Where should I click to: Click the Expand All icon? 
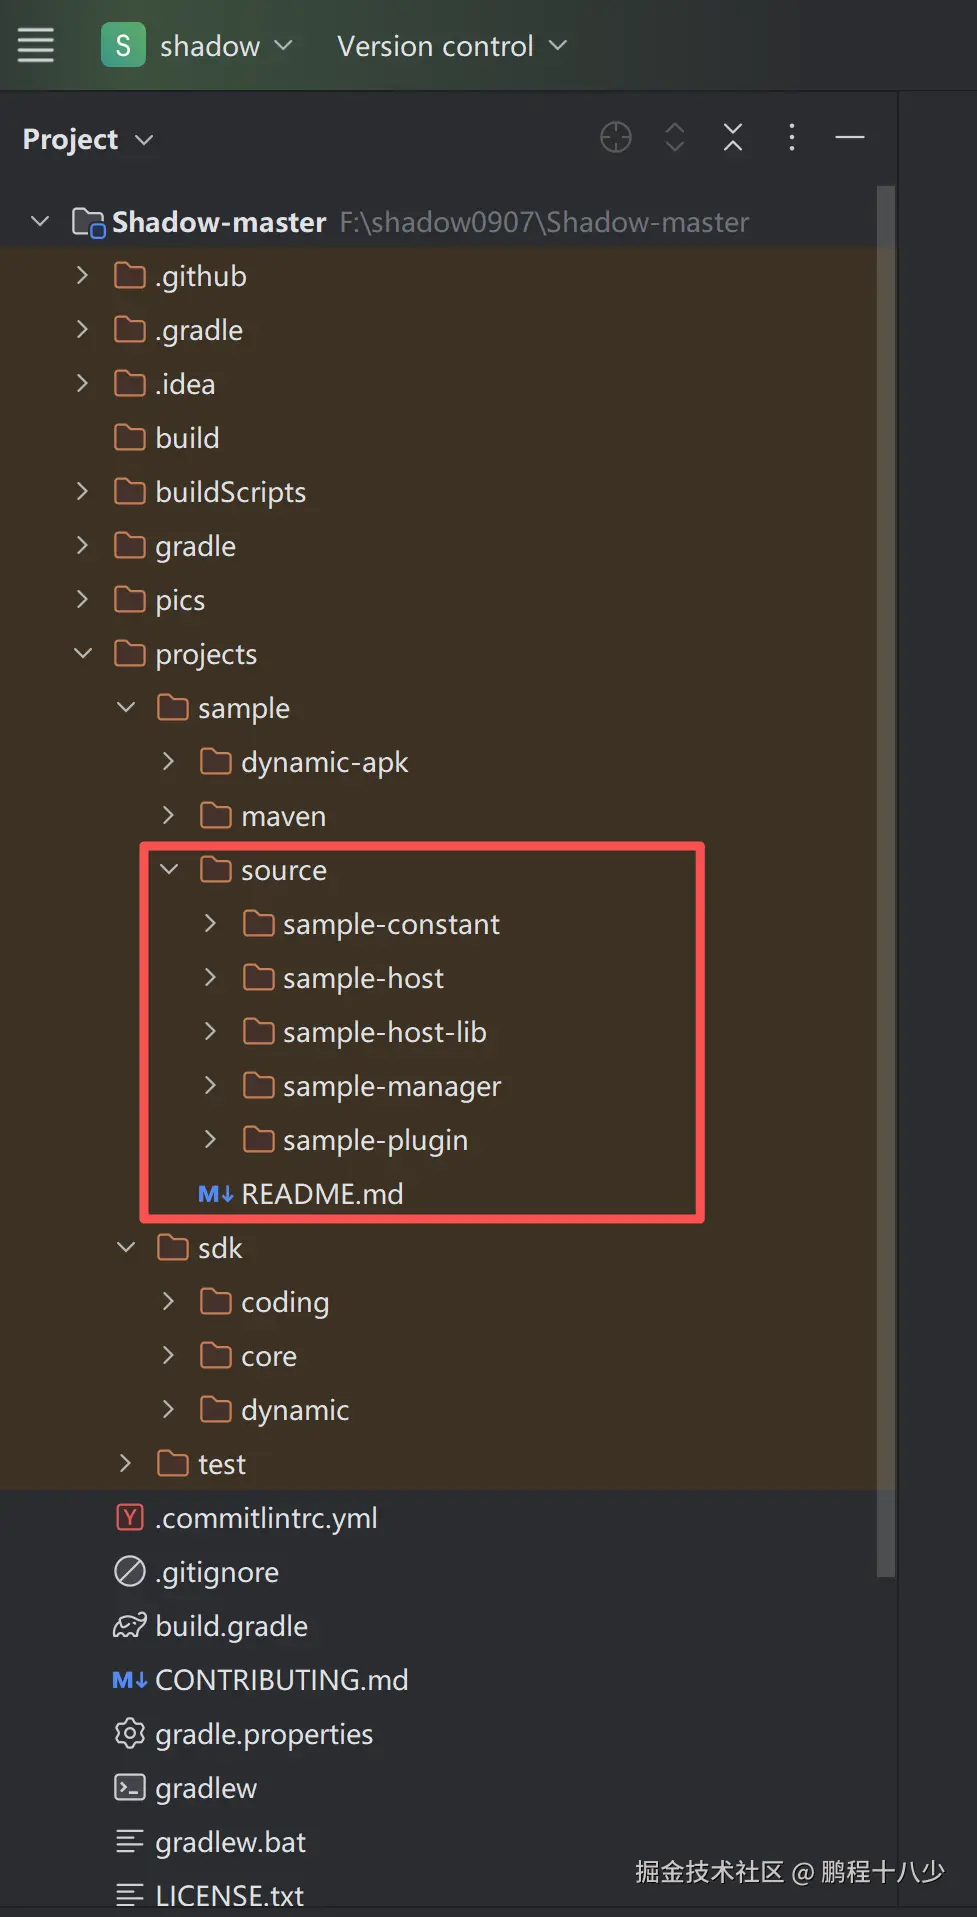675,137
